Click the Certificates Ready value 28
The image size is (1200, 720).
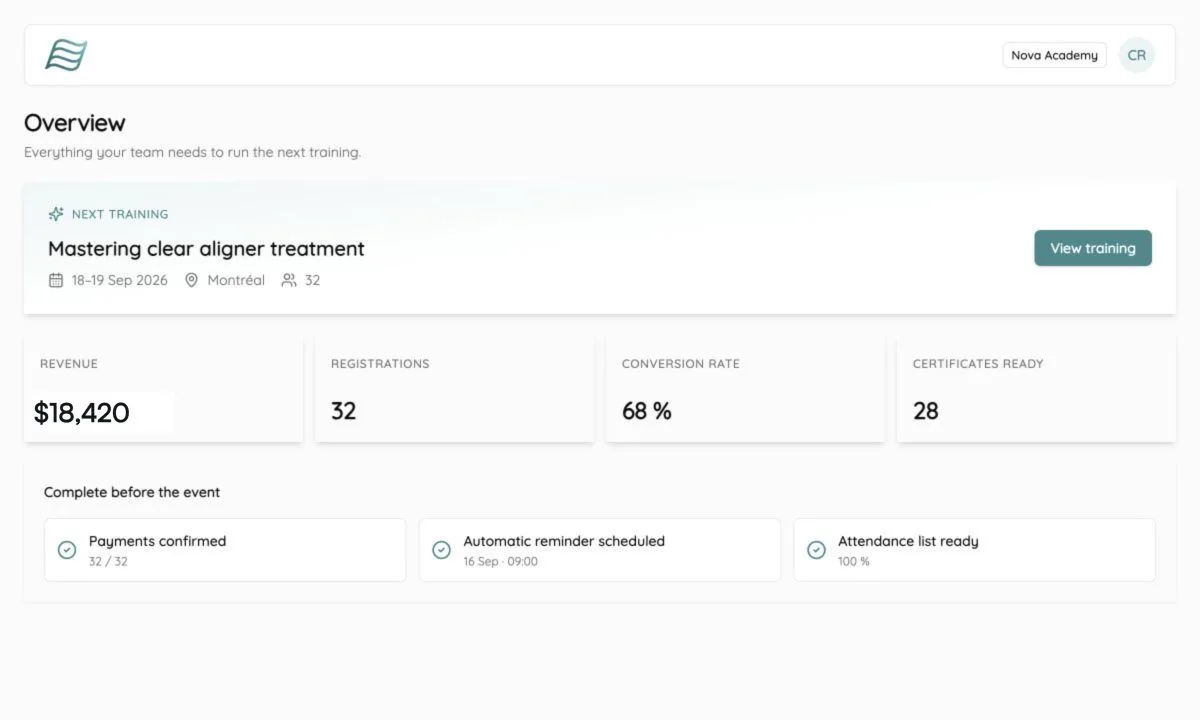tap(926, 411)
